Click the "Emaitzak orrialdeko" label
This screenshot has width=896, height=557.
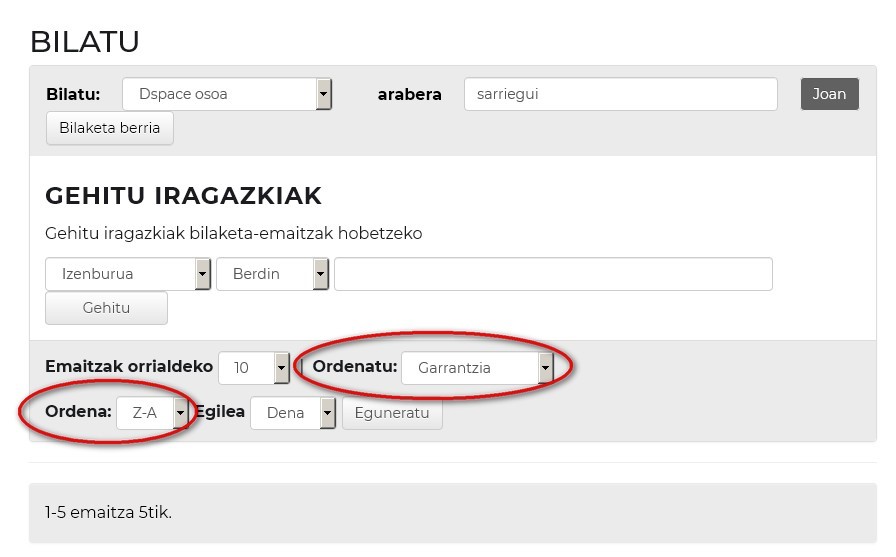(x=129, y=367)
